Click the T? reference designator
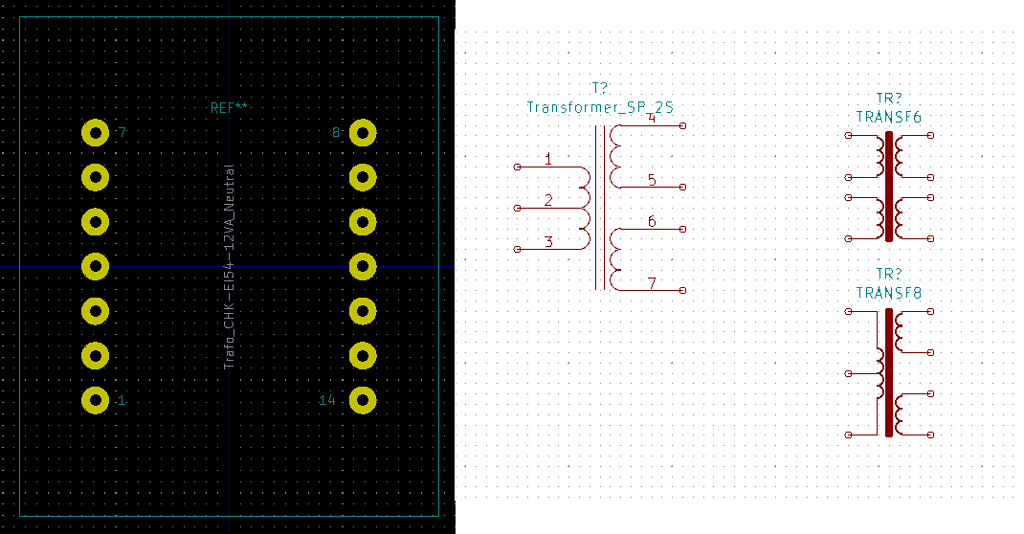This screenshot has width=1024, height=534. pyautogui.click(x=600, y=88)
